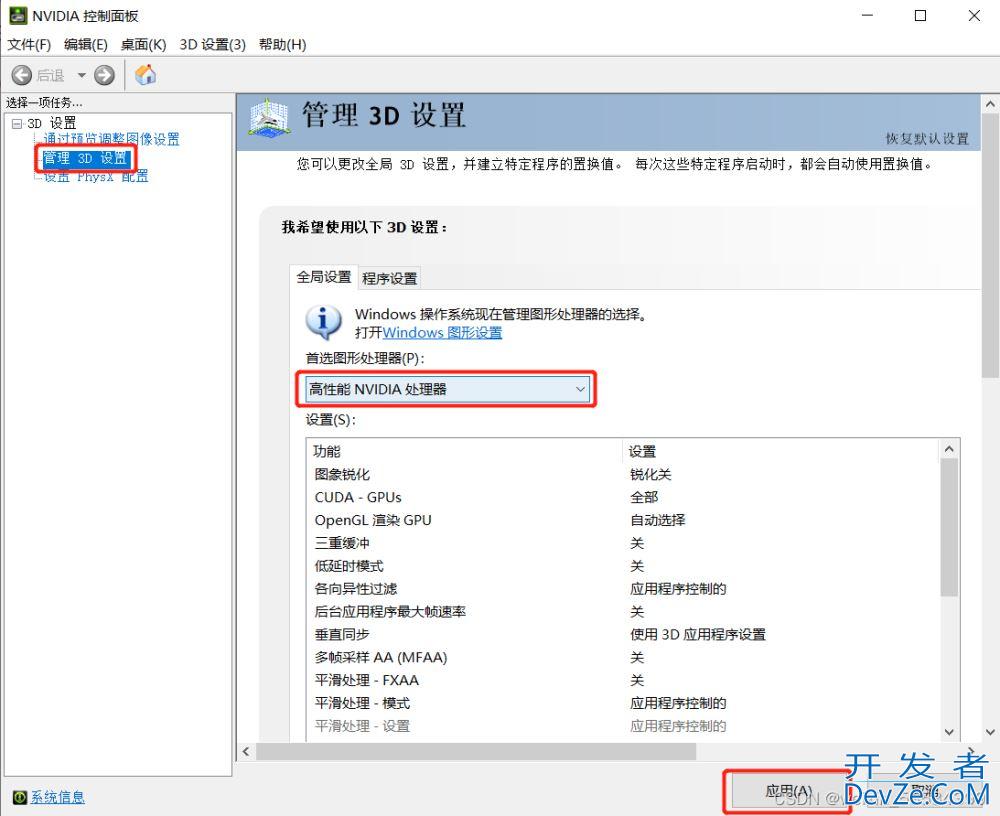Click the Forward arrow icon
Screen dimensions: 1000x816
[104, 75]
